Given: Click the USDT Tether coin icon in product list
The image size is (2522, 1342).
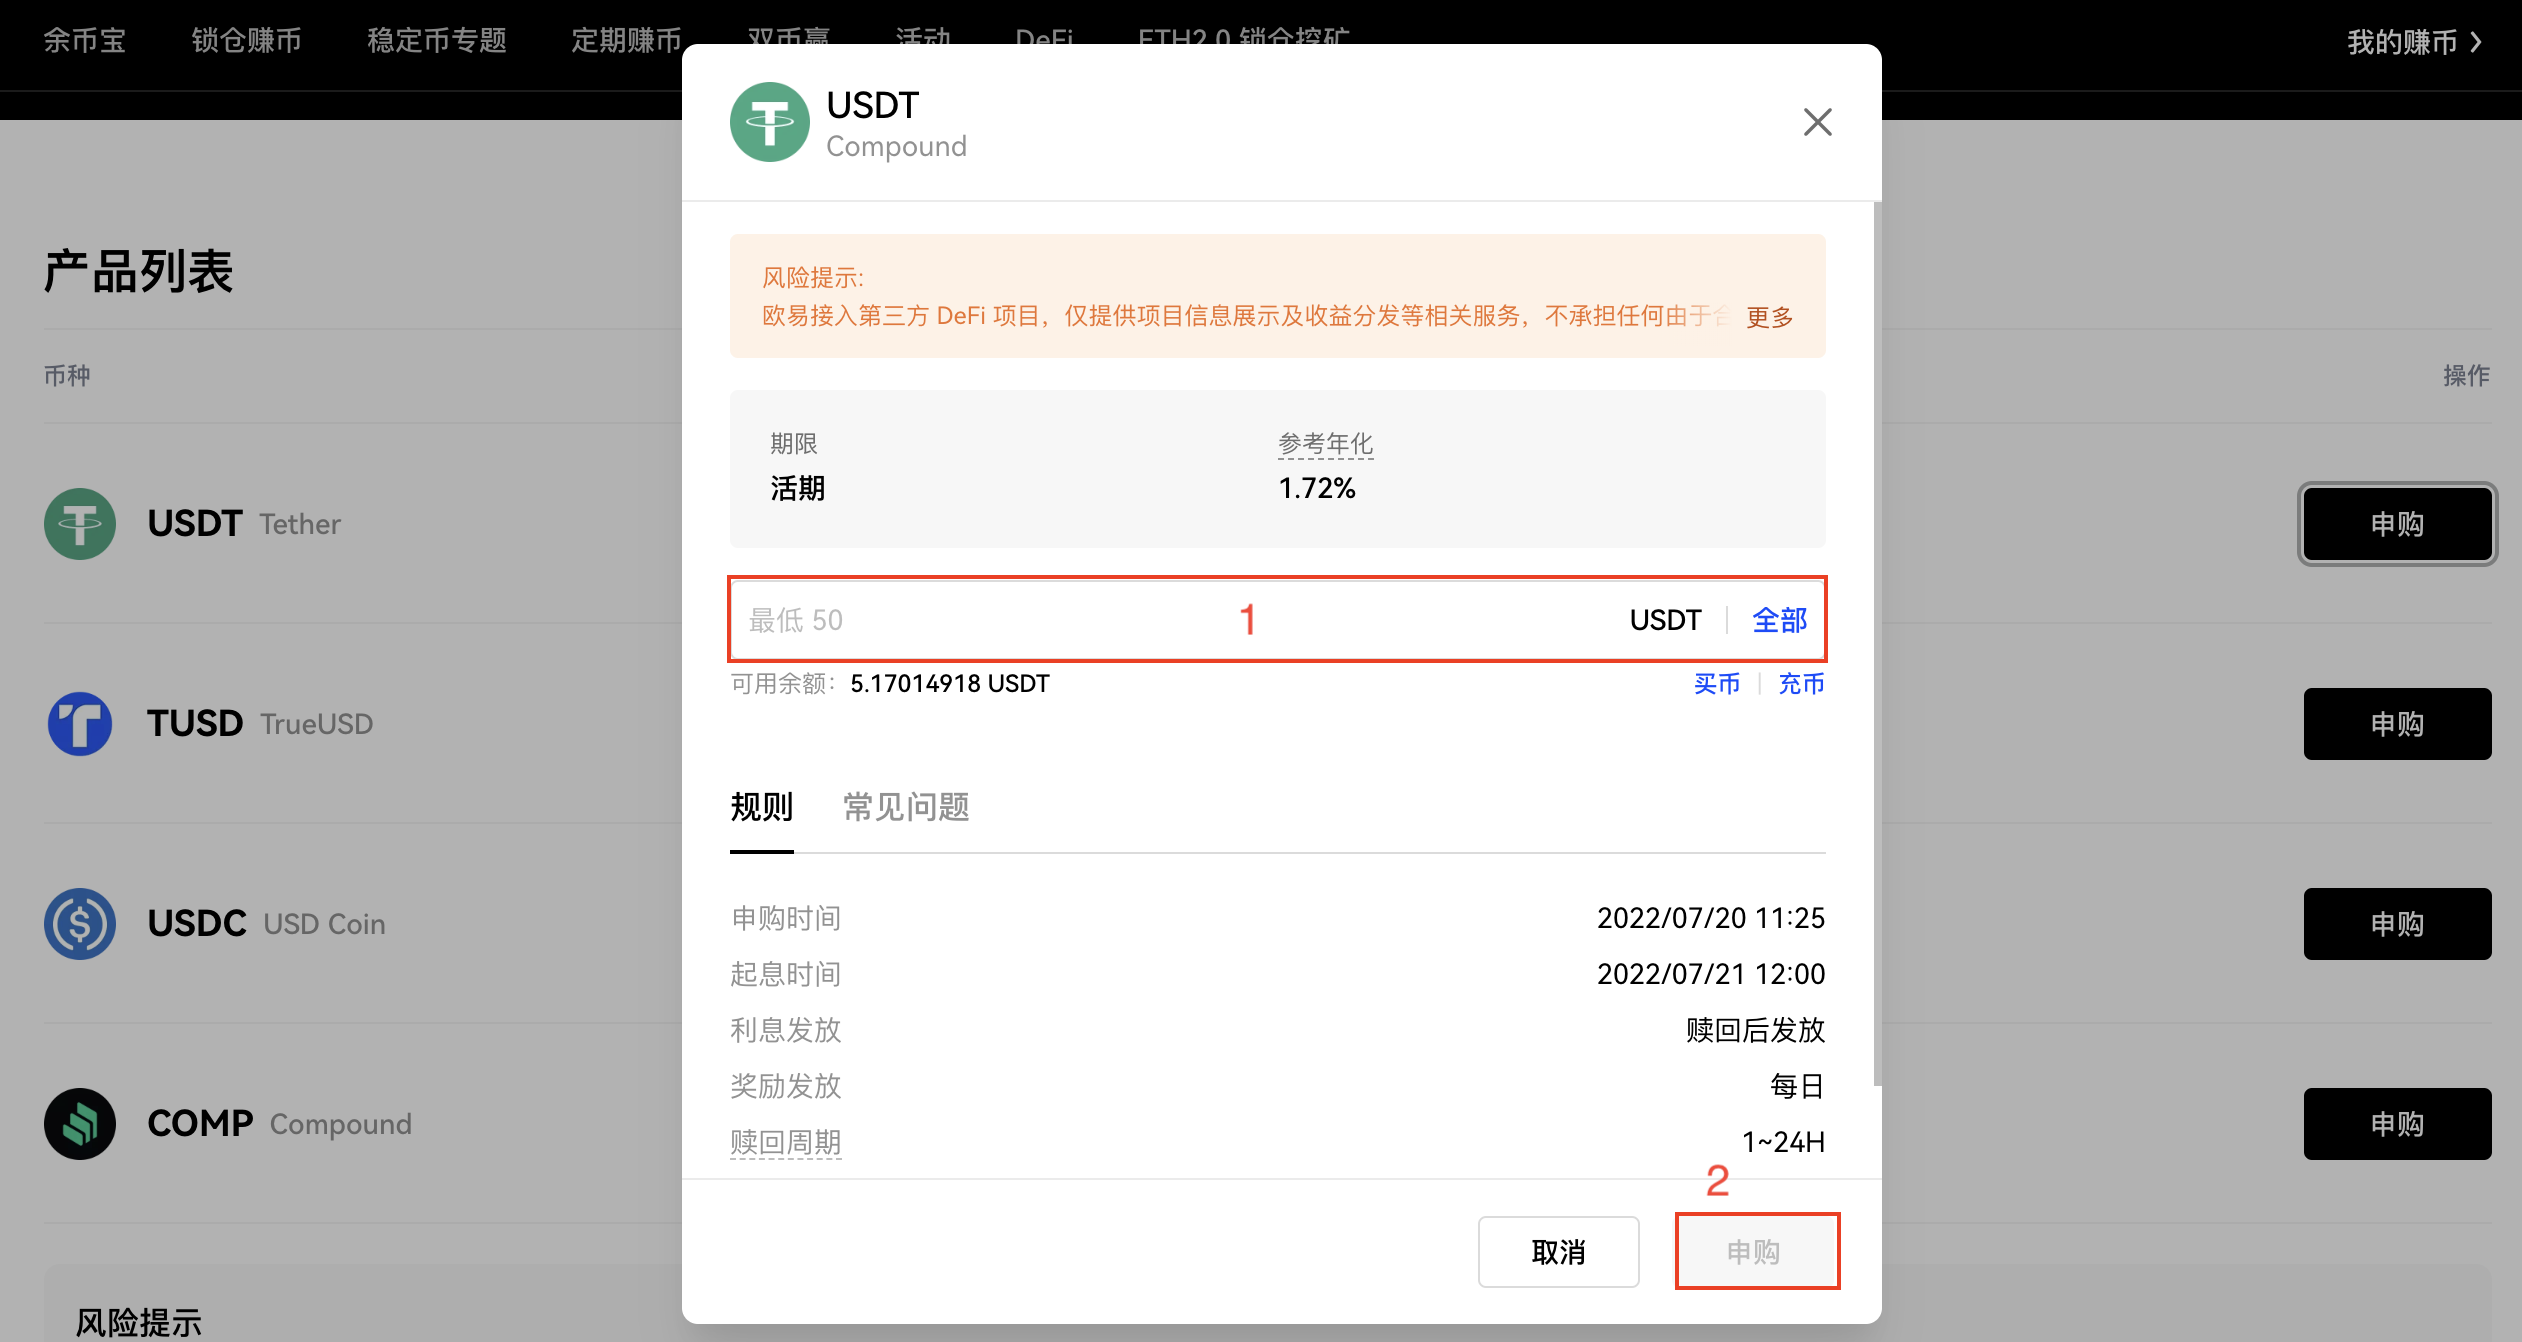Looking at the screenshot, I should (x=80, y=523).
